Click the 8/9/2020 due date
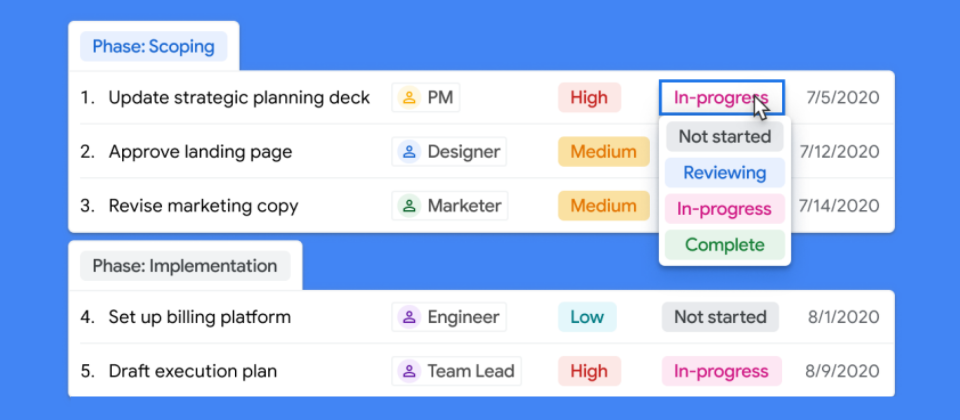960x420 pixels. coord(843,372)
